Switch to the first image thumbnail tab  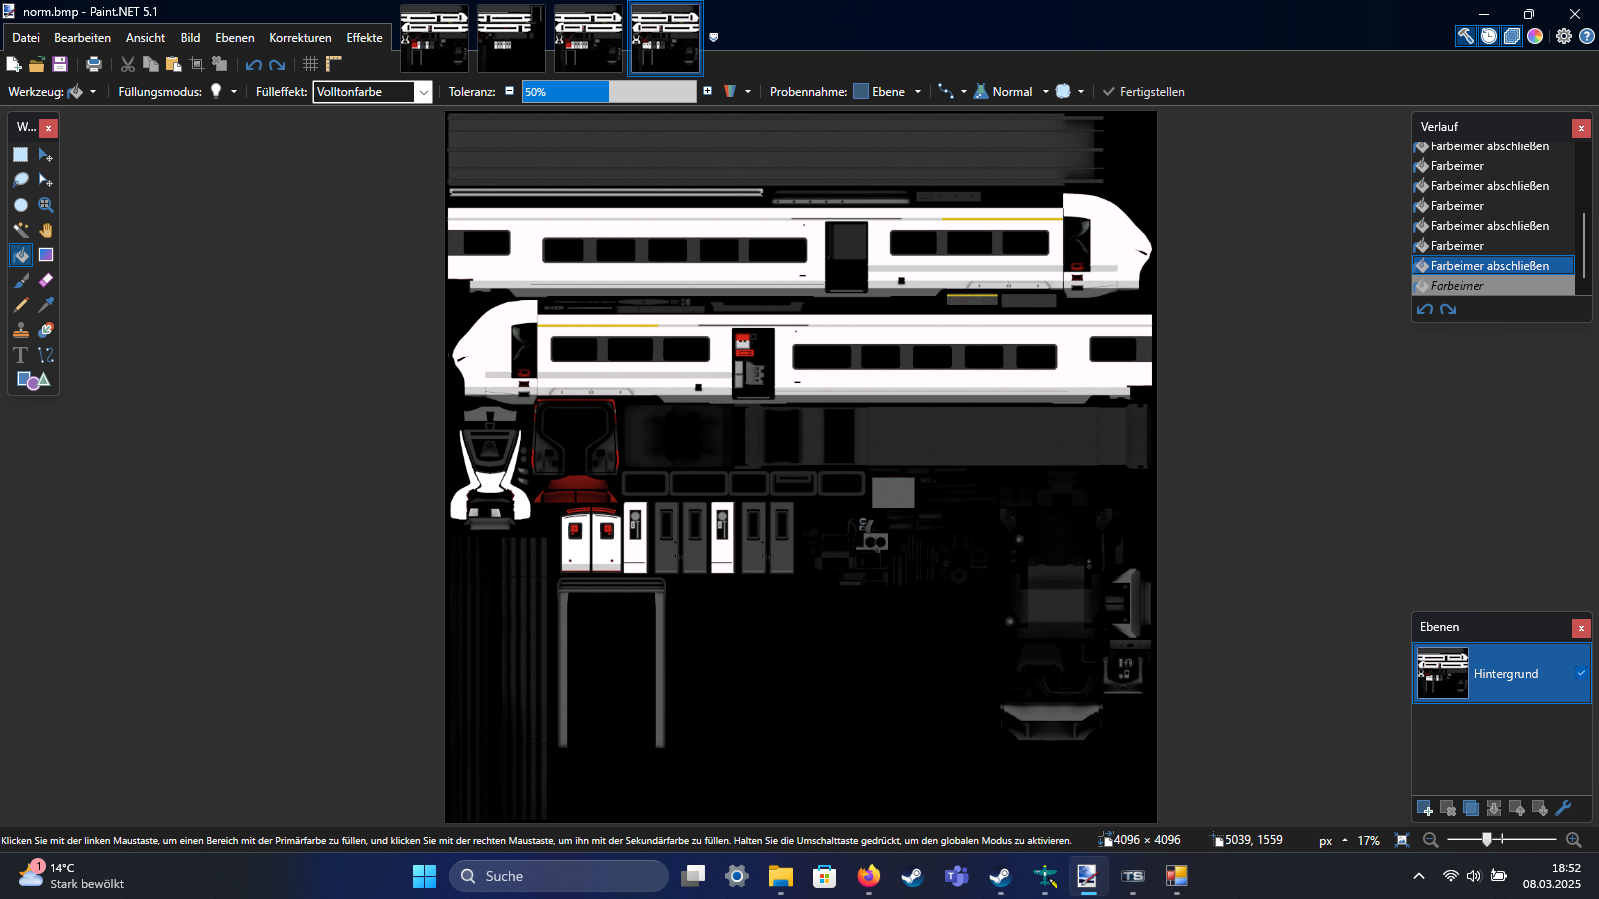click(434, 38)
